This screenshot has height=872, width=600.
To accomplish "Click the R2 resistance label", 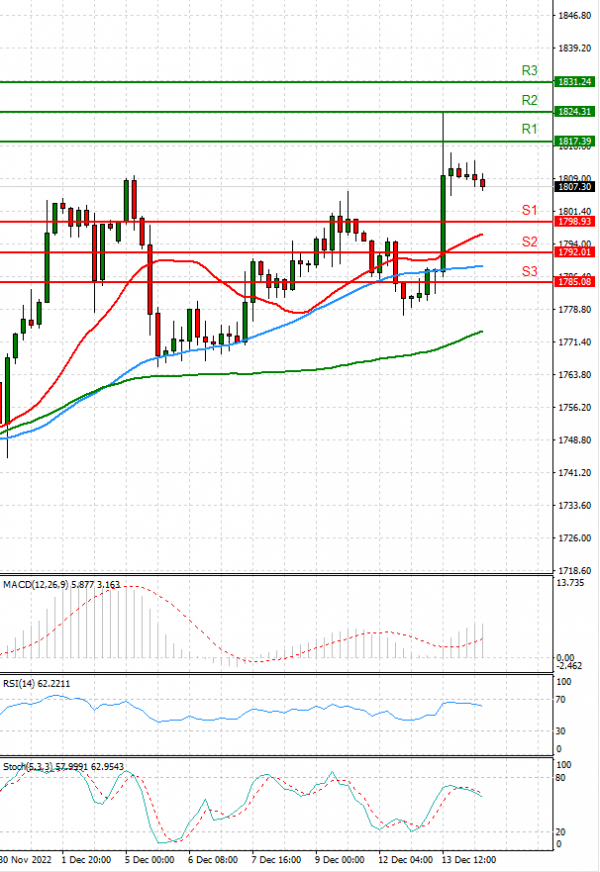I will (x=530, y=100).
